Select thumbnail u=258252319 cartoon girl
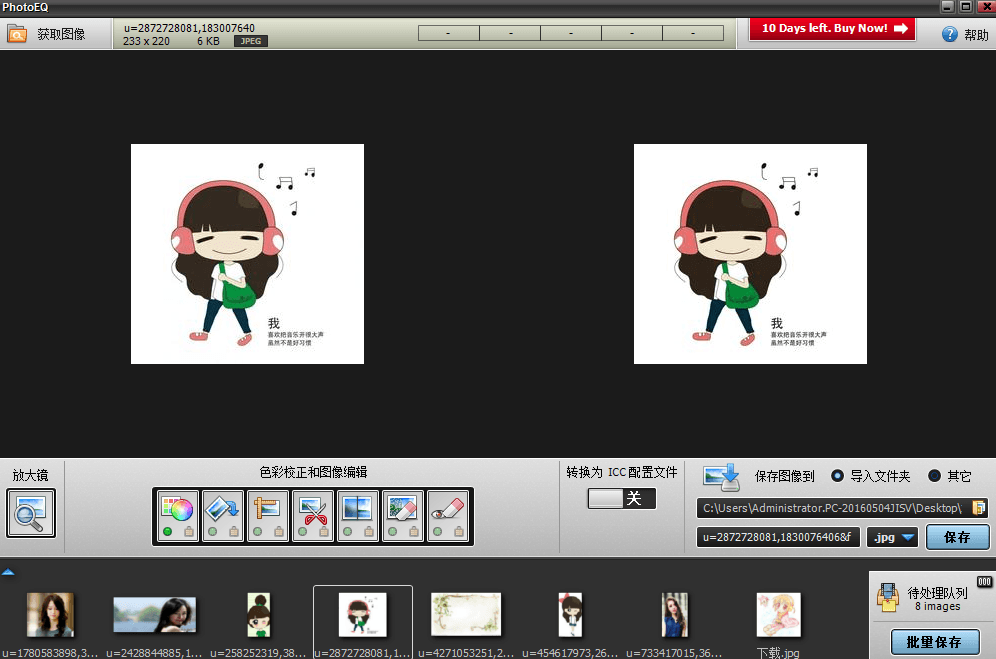 pyautogui.click(x=259, y=615)
